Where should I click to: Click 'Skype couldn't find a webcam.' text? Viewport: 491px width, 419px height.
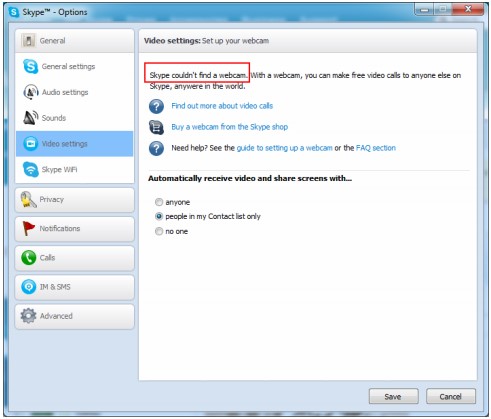point(198,75)
